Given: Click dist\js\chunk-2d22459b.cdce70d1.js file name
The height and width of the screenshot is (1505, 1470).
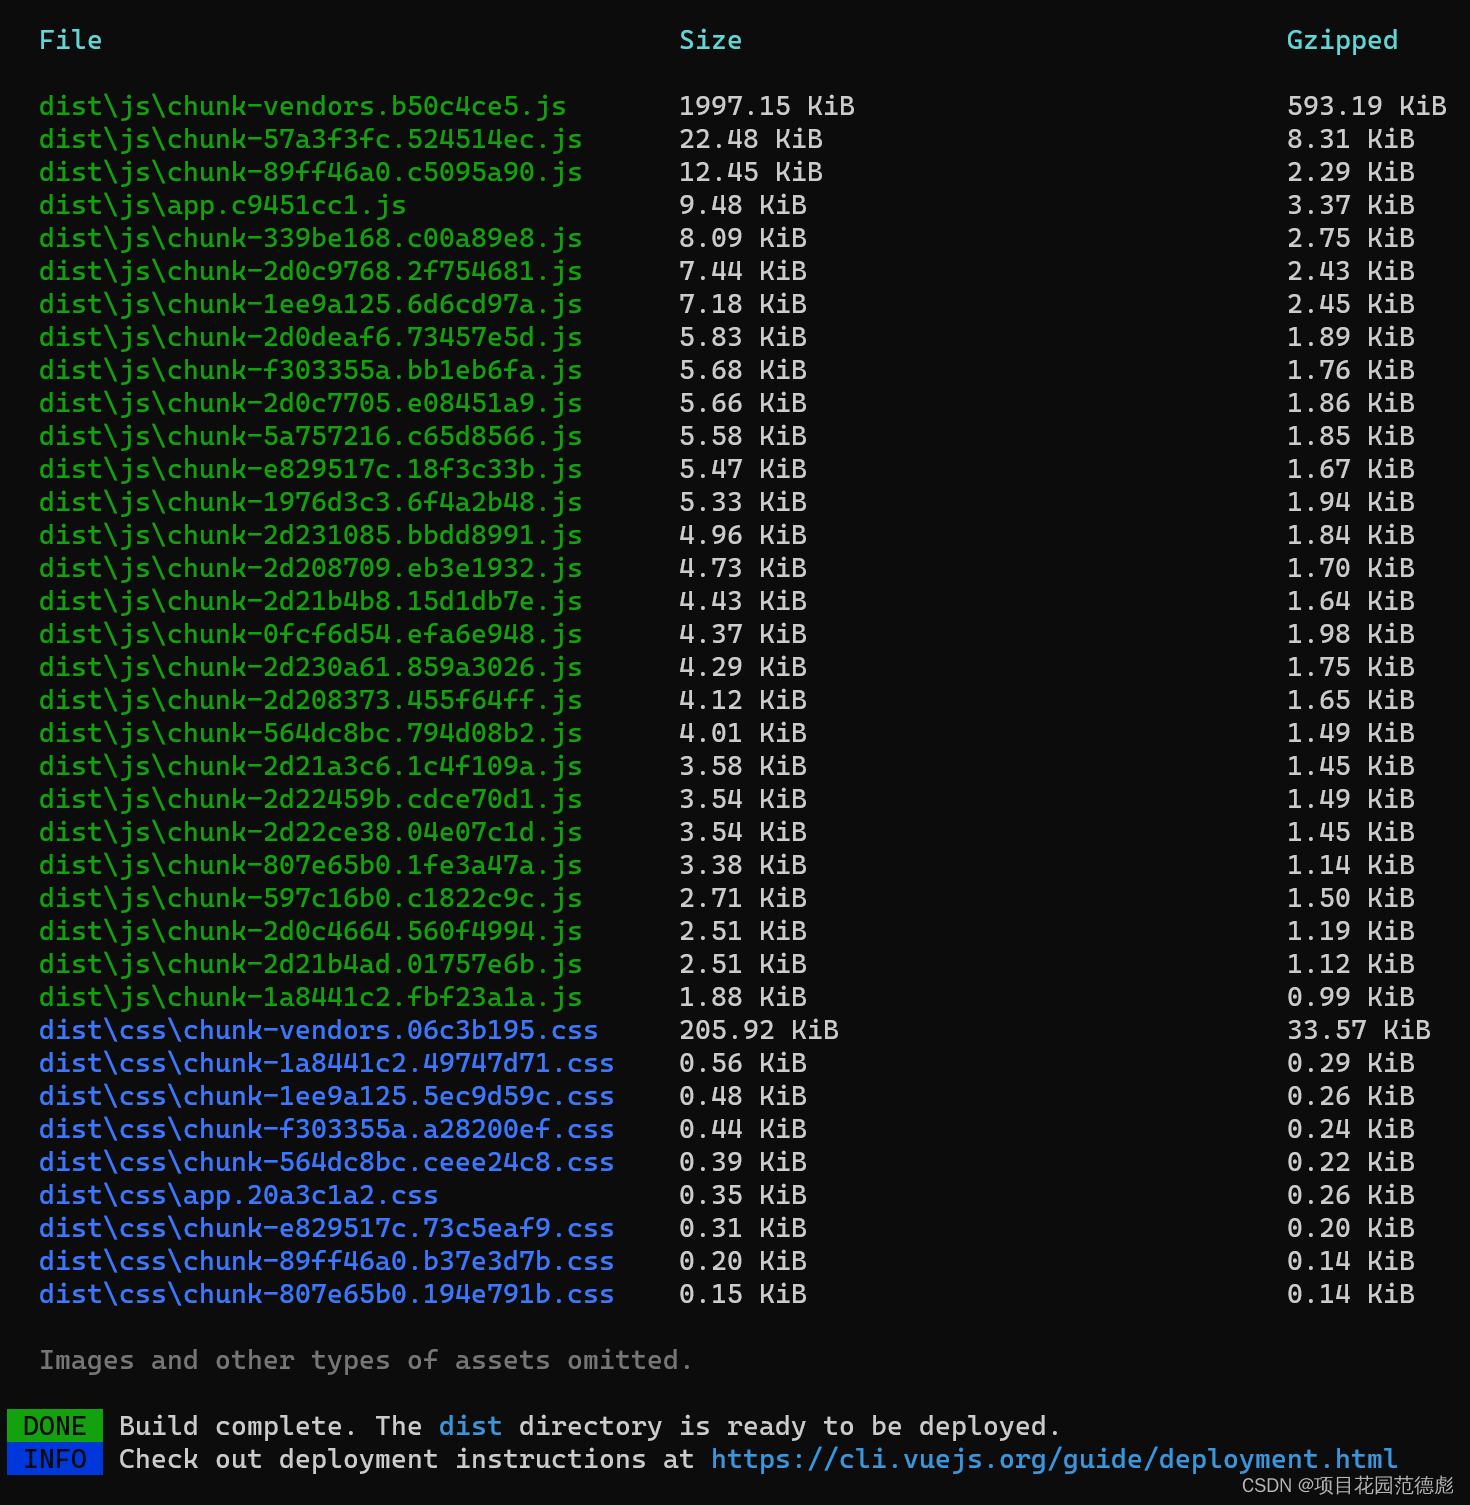Looking at the screenshot, I should (311, 799).
